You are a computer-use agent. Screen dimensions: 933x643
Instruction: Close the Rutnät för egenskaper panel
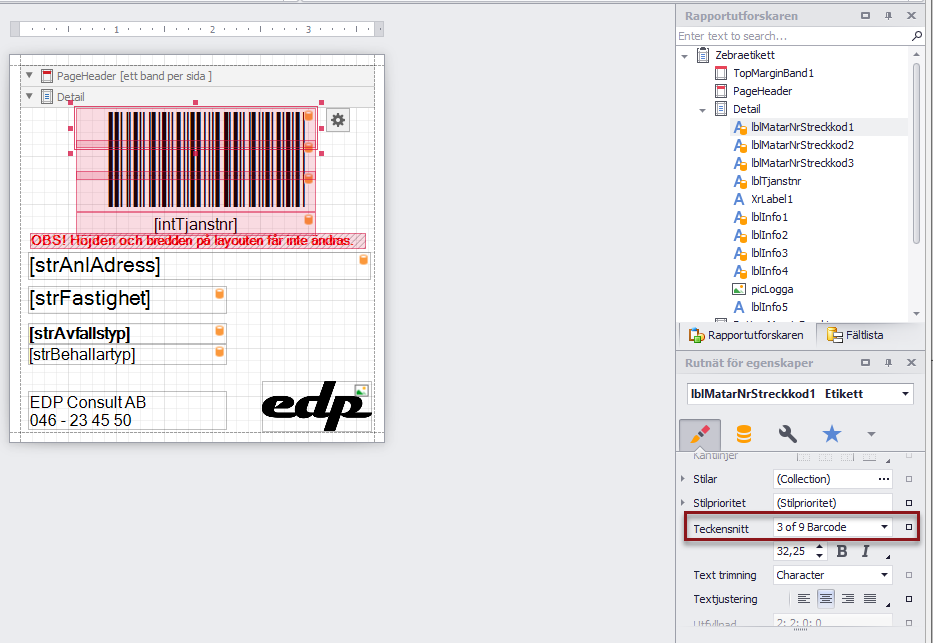pos(911,363)
